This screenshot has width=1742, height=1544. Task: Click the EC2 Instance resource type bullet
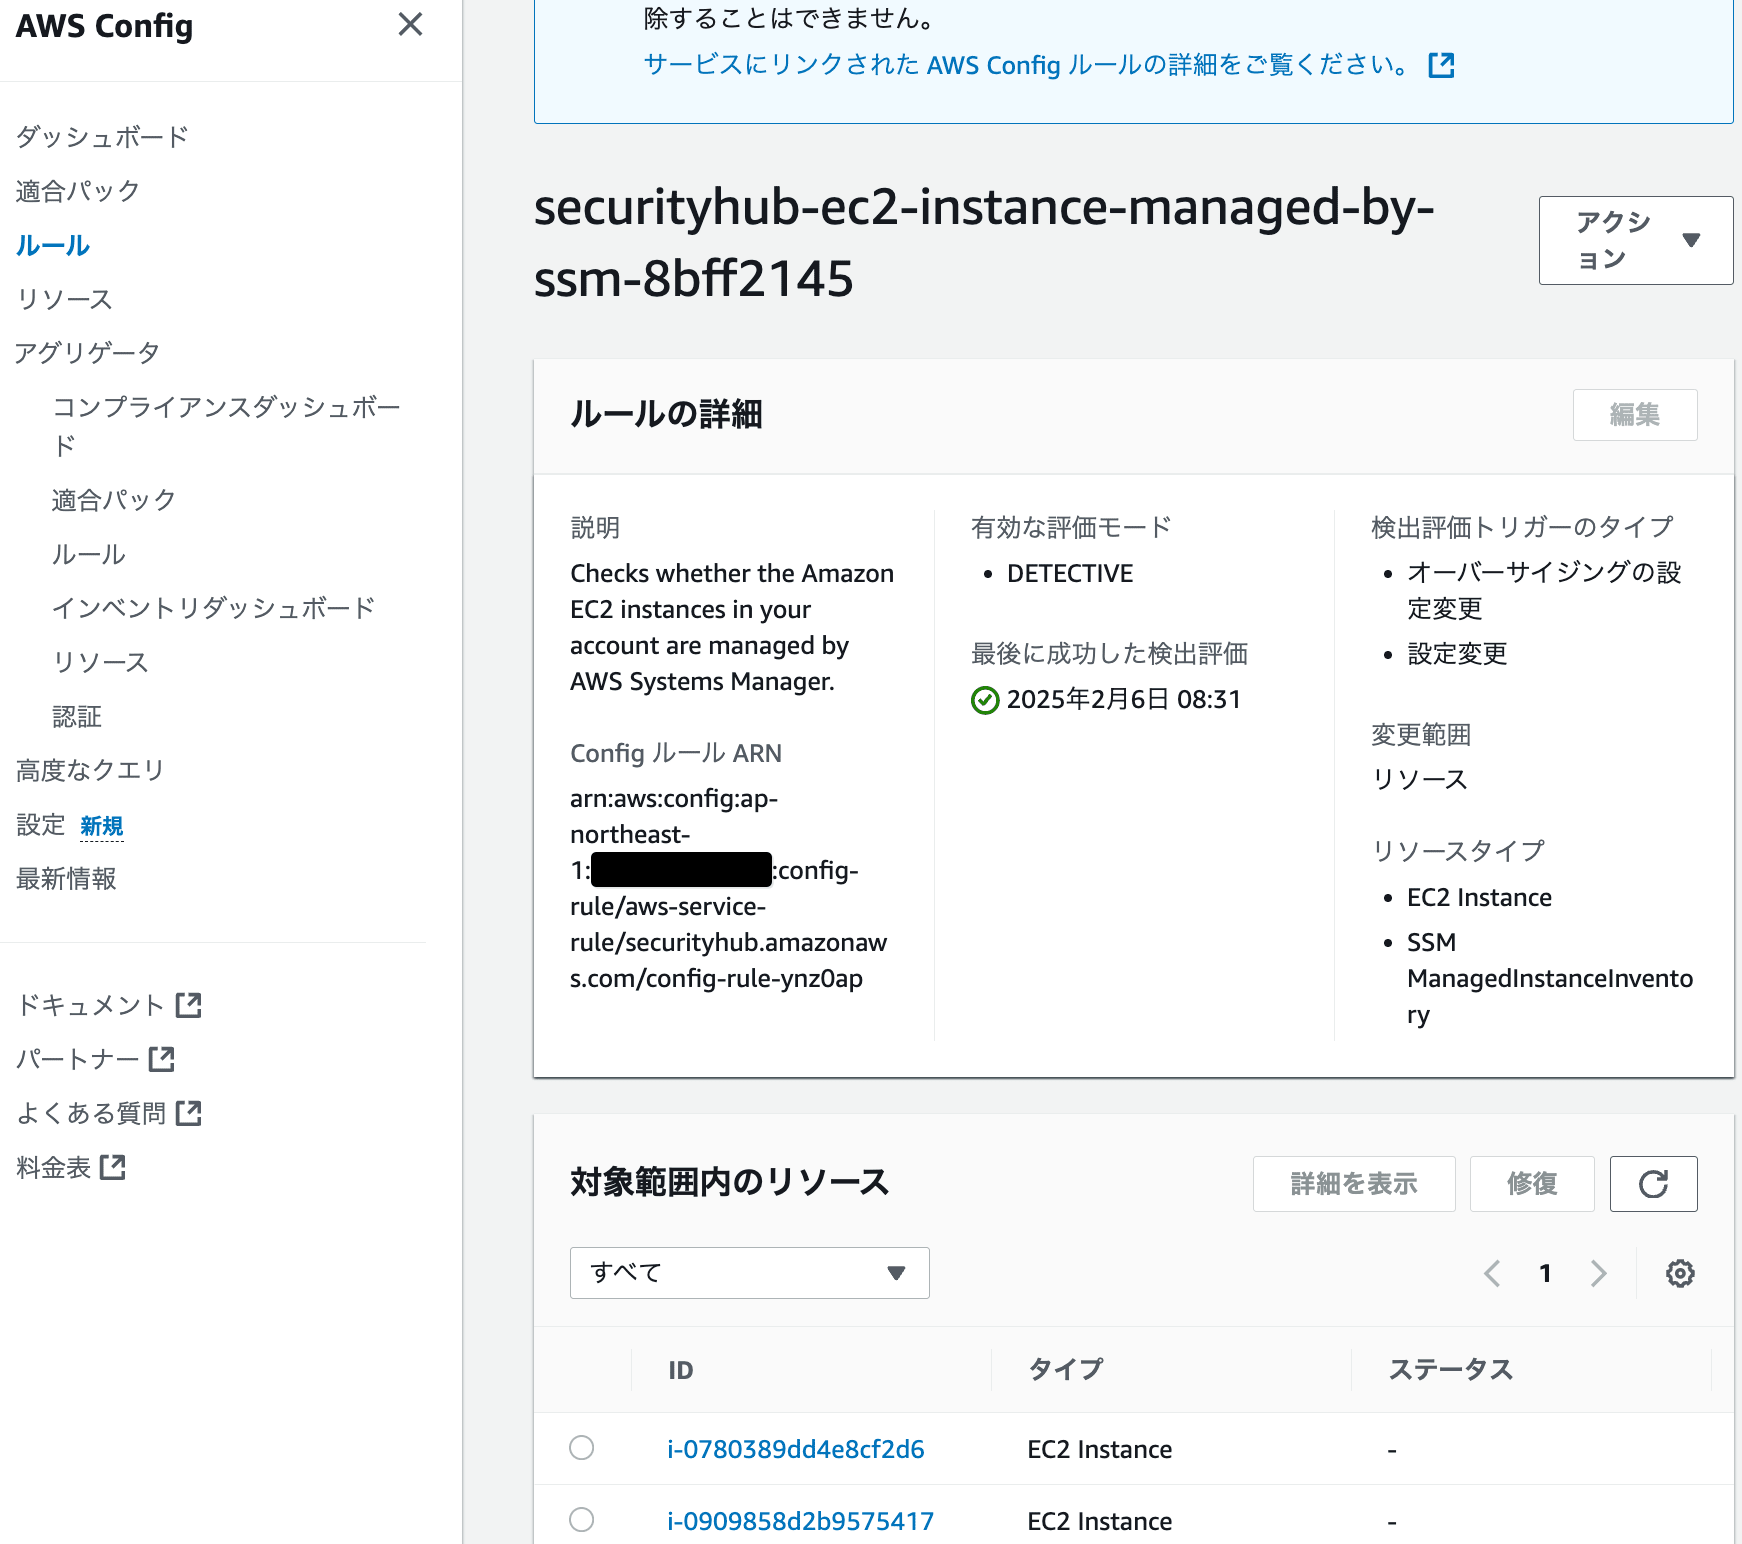pyautogui.click(x=1479, y=897)
